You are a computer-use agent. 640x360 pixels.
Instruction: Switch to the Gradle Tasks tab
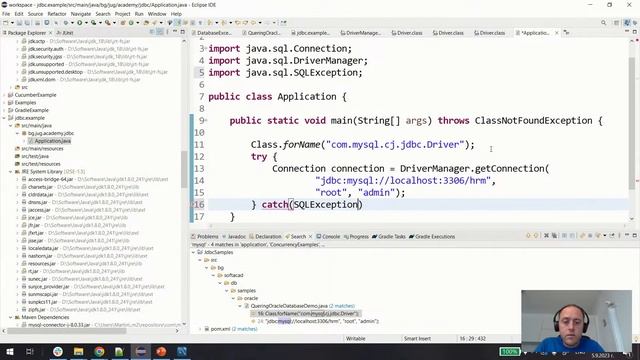tap(389, 236)
